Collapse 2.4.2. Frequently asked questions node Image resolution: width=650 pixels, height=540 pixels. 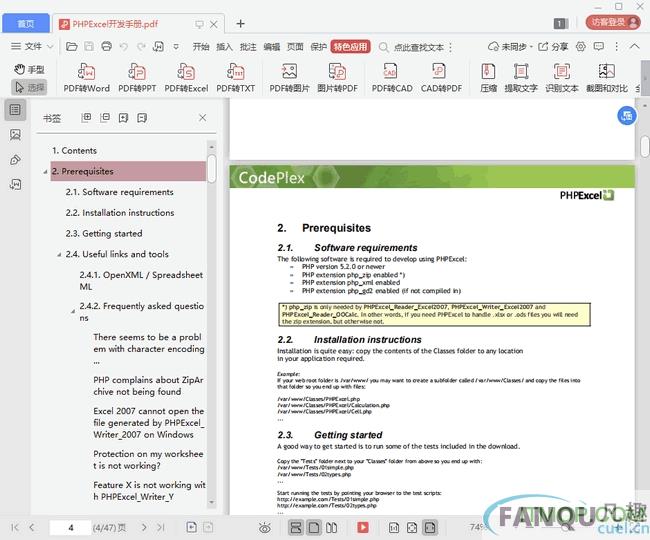[x=73, y=311]
